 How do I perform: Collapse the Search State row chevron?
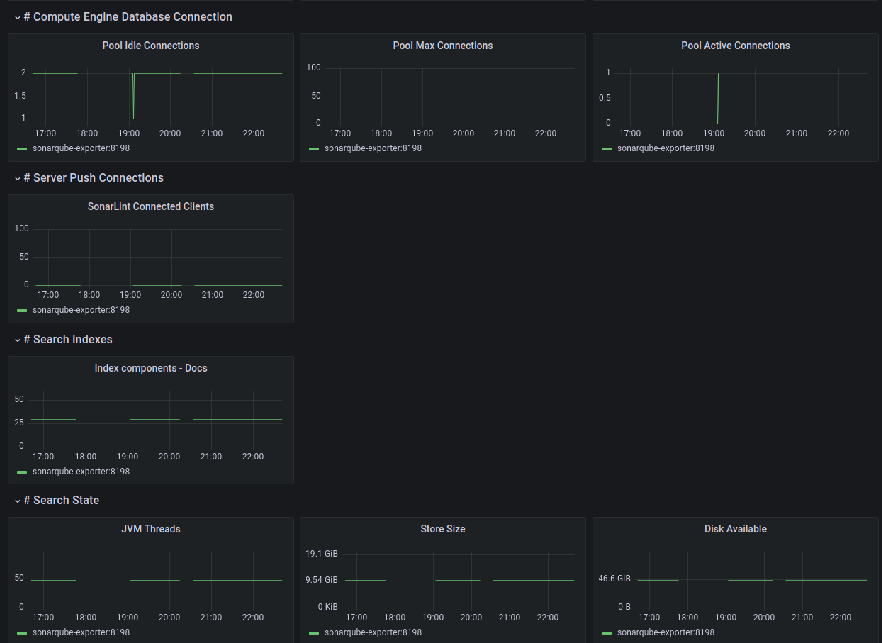(17, 501)
